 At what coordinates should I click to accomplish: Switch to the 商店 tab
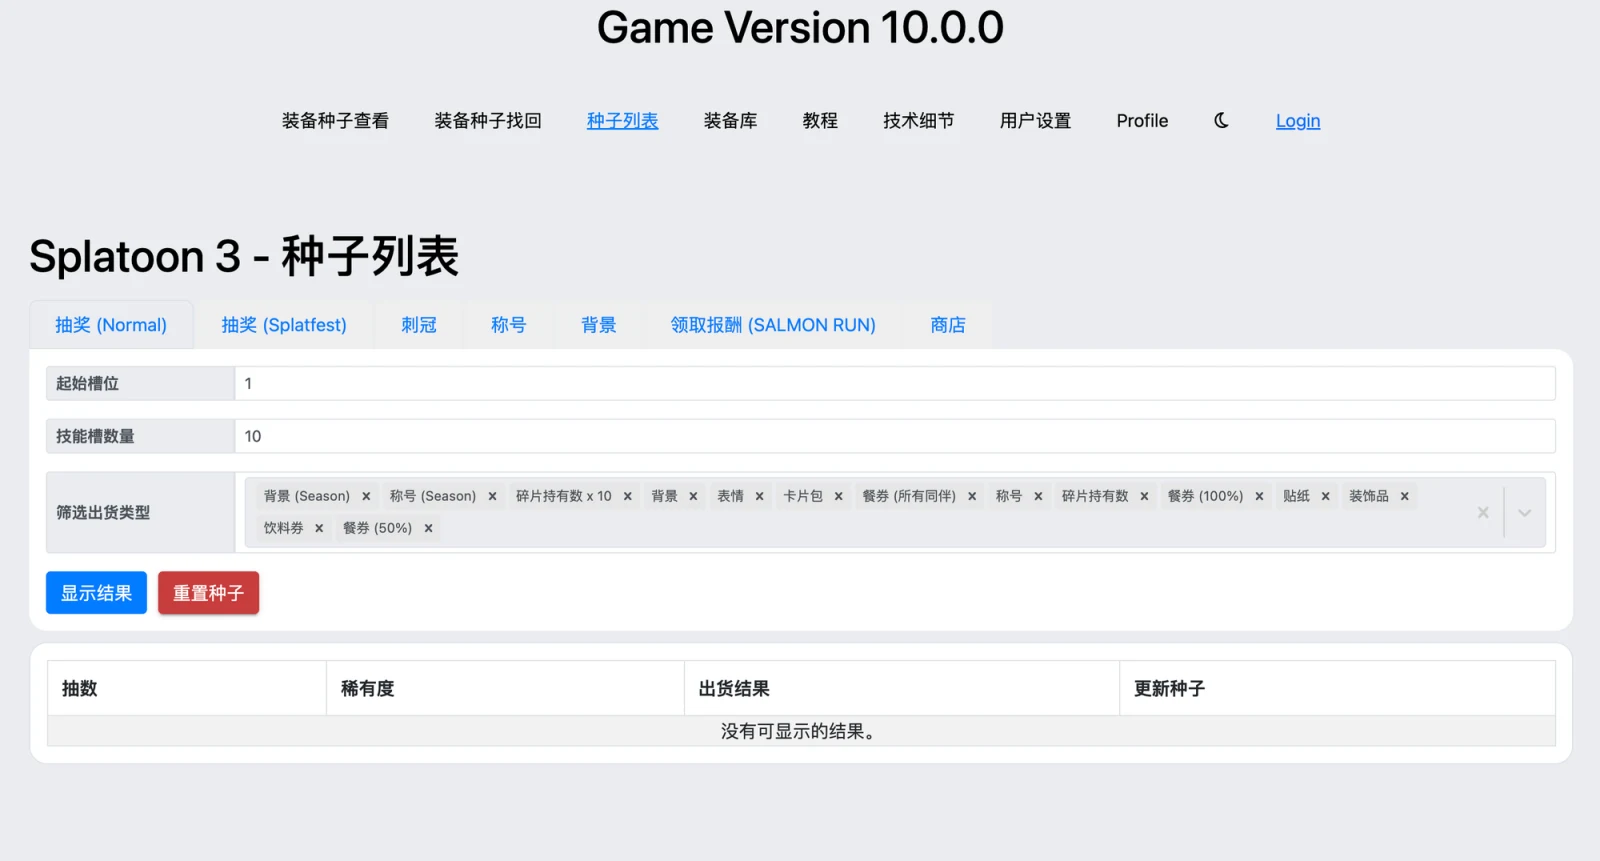(x=948, y=325)
